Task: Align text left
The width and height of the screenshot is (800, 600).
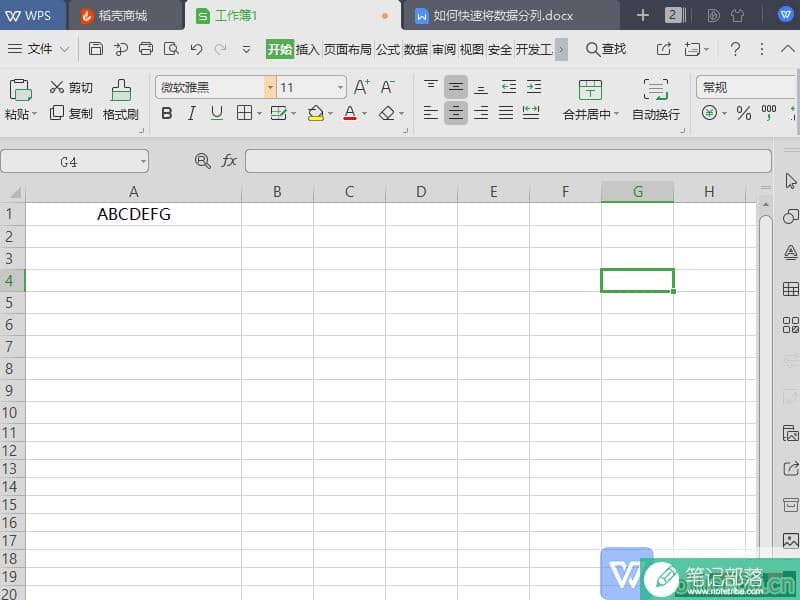Action: [x=431, y=113]
